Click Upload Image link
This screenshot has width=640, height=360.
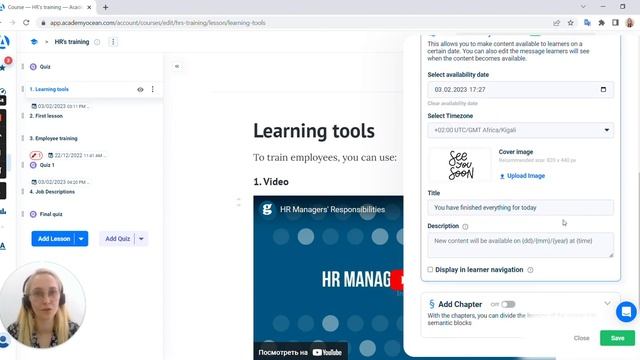(522, 176)
